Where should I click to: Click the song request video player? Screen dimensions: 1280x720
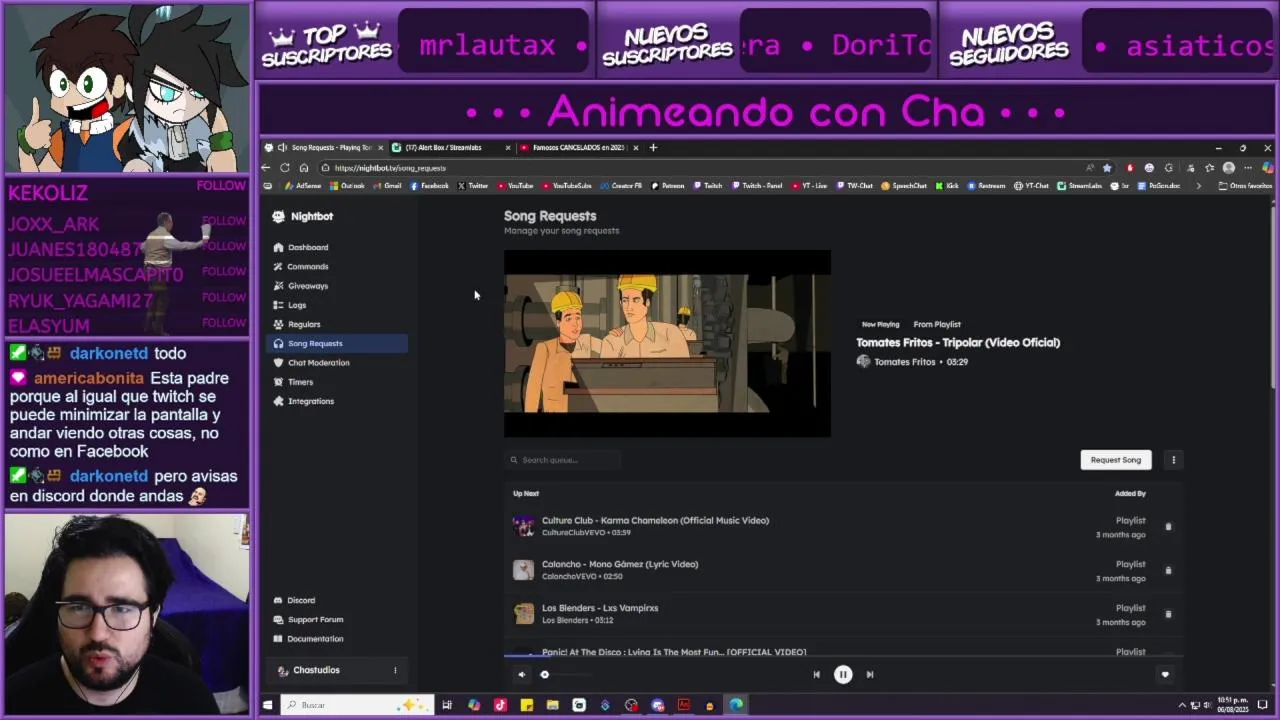point(667,343)
